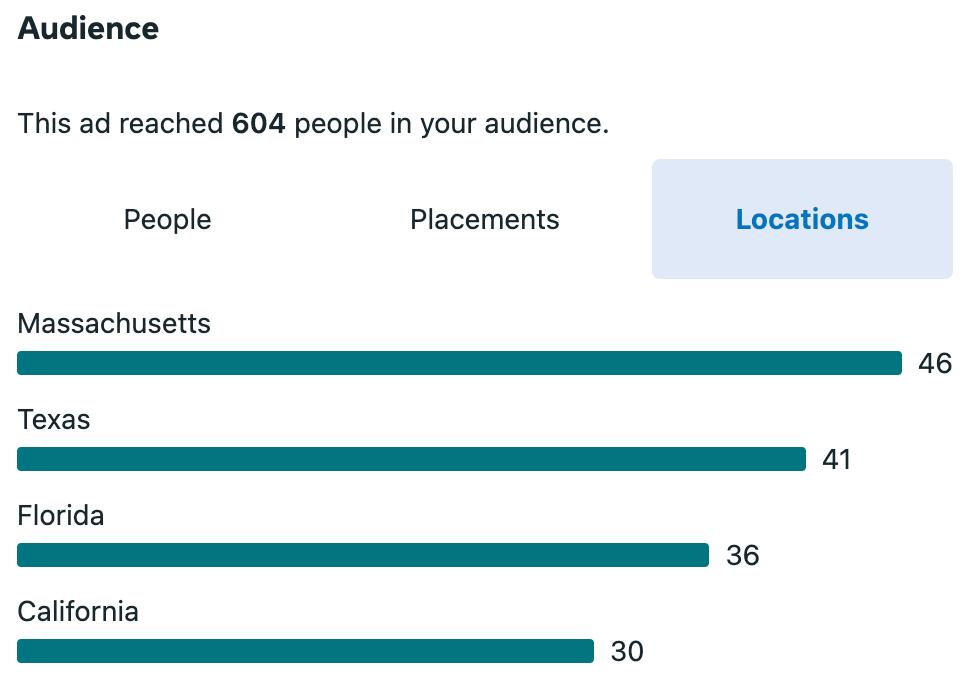The width and height of the screenshot is (980, 674).
Task: Click the value 41 beside Texas bar
Action: click(x=836, y=460)
